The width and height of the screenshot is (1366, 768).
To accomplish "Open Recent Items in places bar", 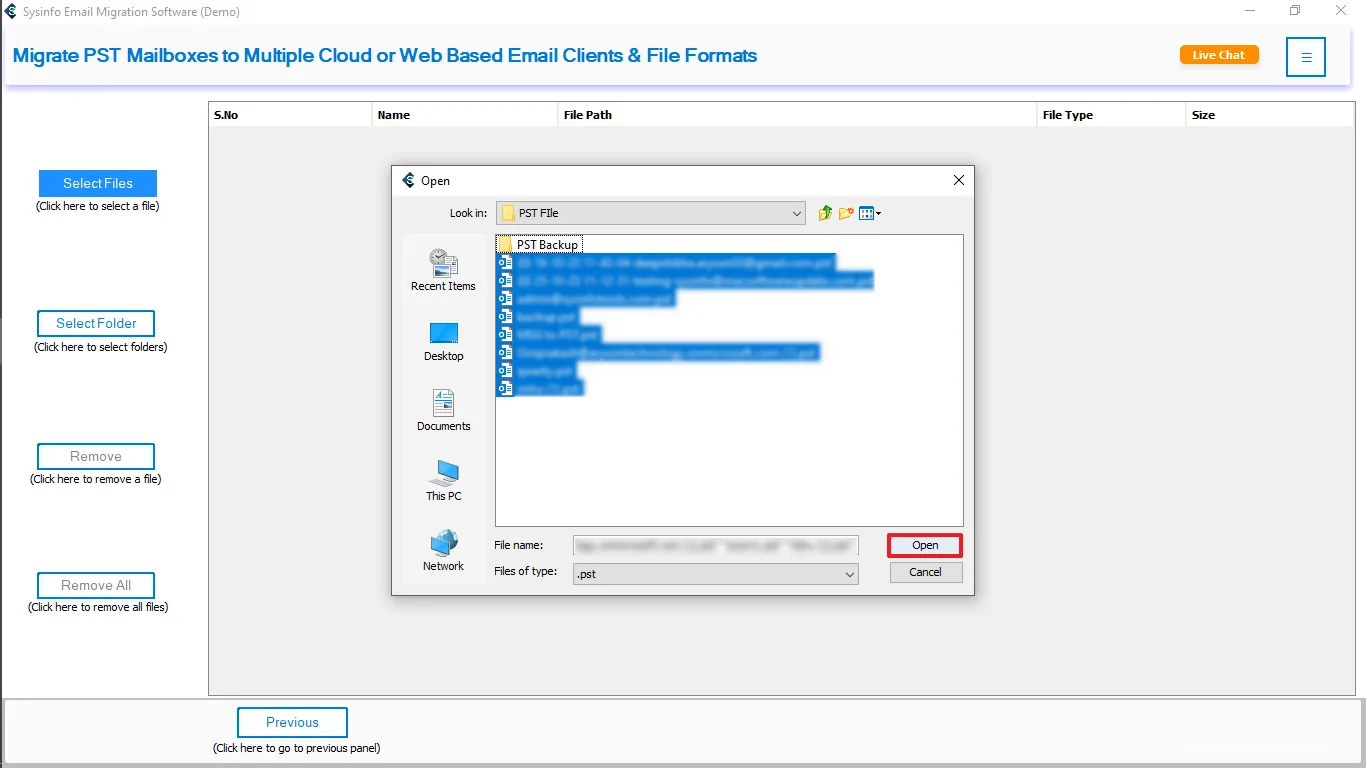I will (443, 270).
